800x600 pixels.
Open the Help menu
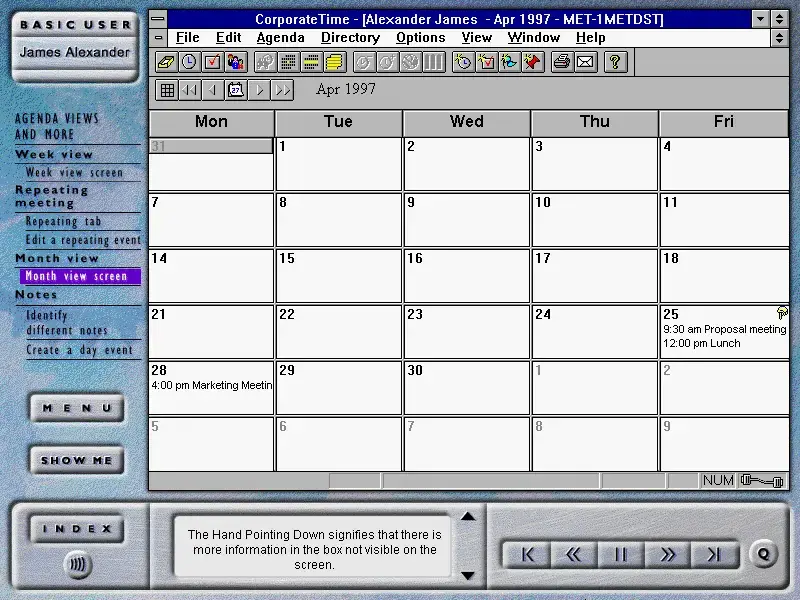[x=590, y=38]
